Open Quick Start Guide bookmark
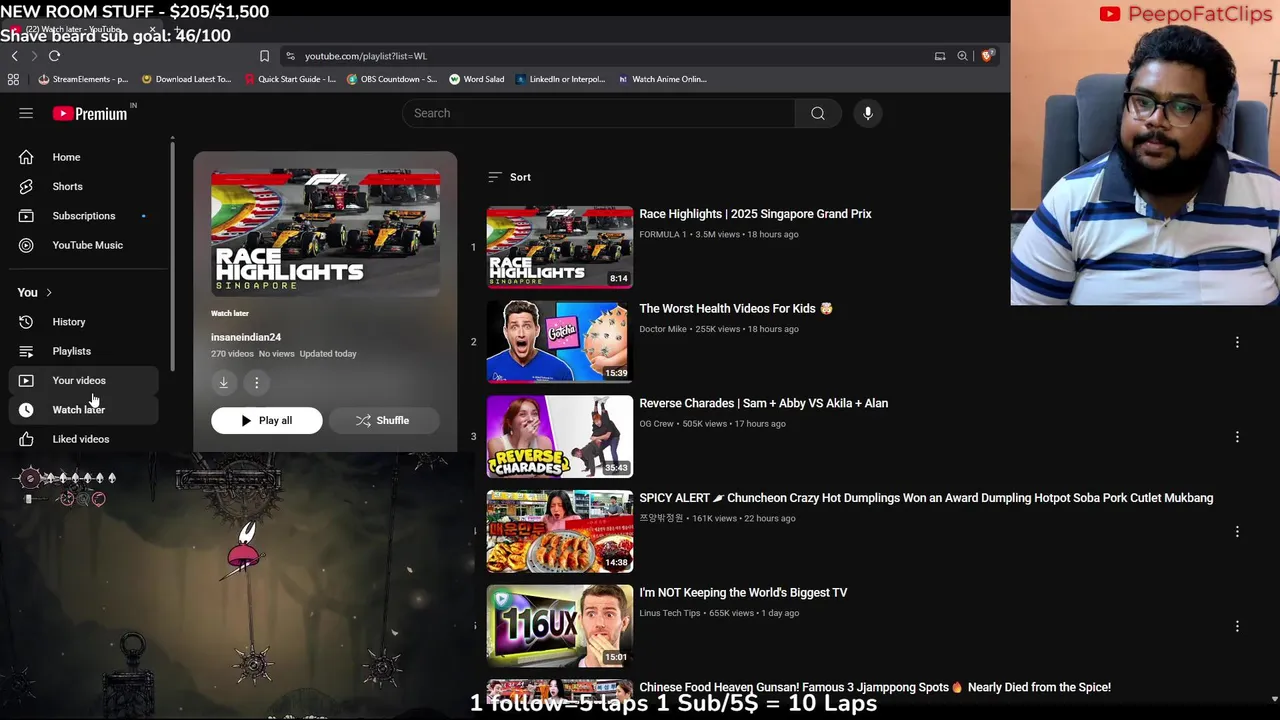 (x=290, y=79)
